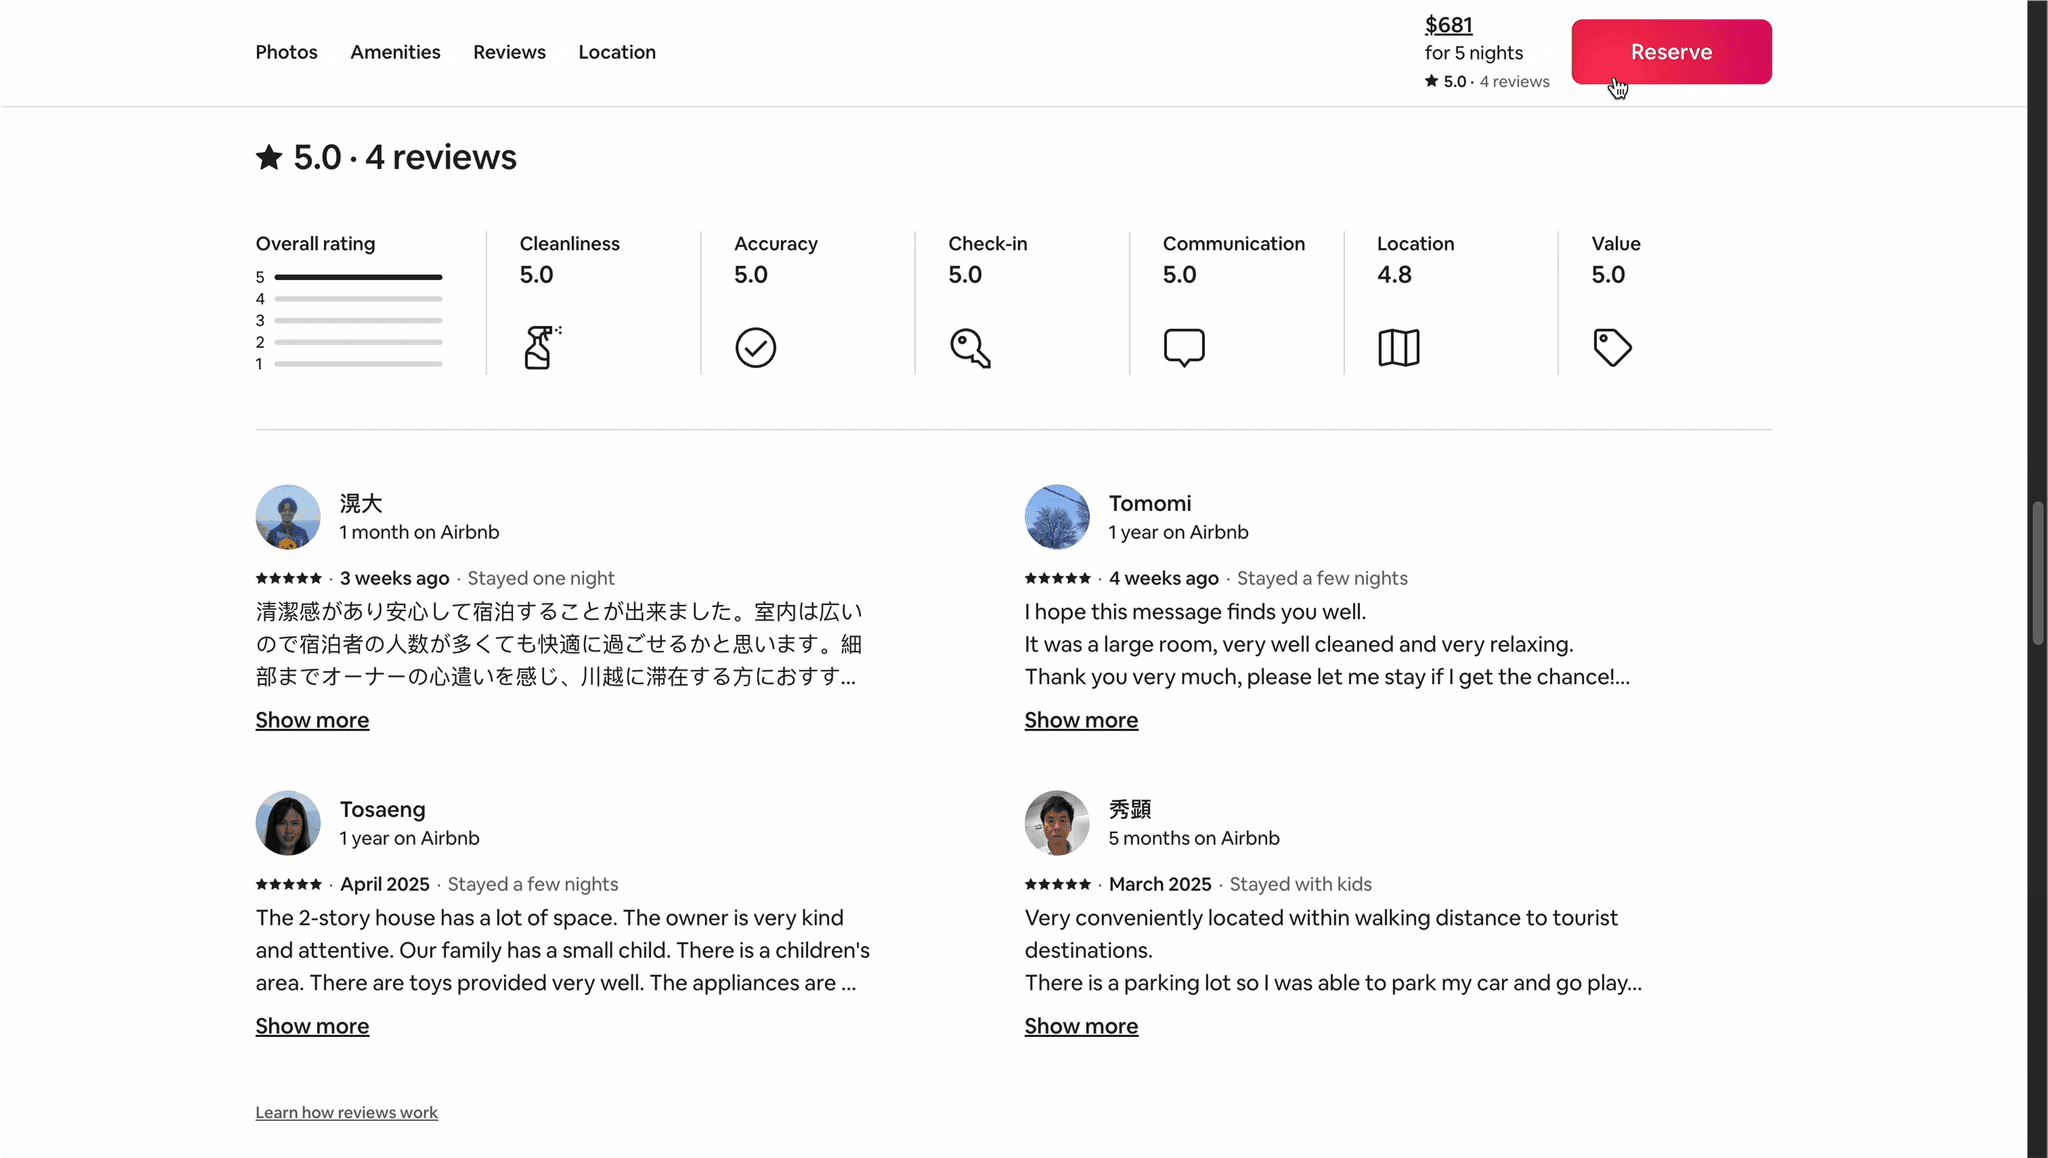2048x1158 pixels.
Task: Click the $681 price link
Action: pyautogui.click(x=1448, y=24)
